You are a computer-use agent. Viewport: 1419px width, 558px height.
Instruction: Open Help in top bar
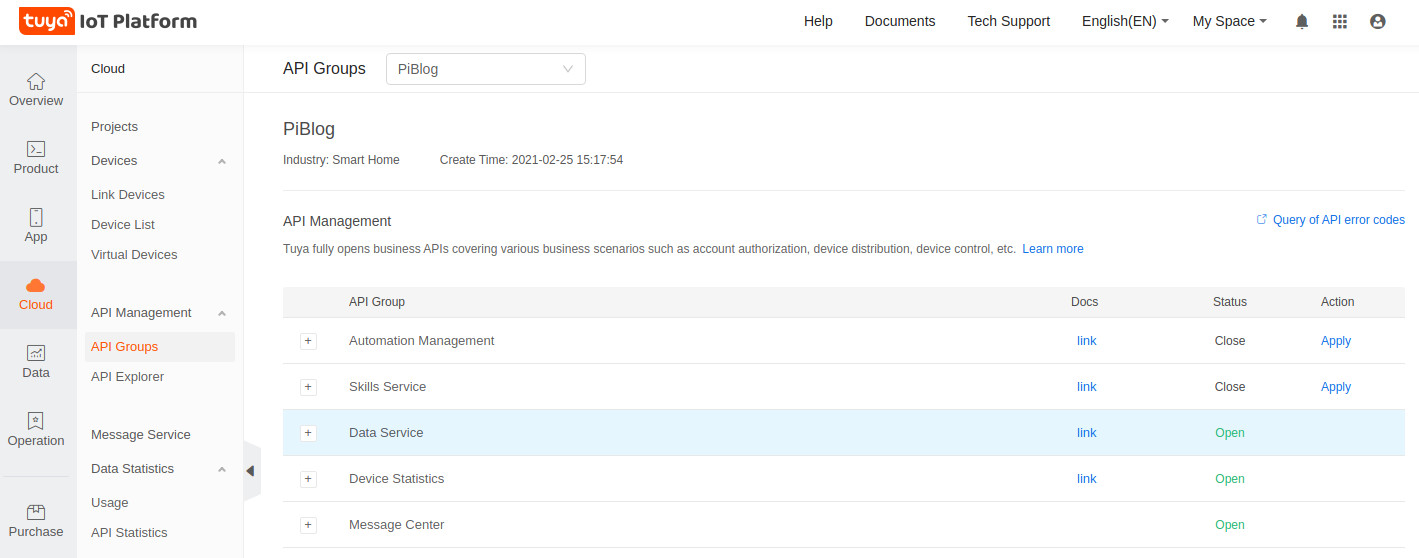point(818,21)
